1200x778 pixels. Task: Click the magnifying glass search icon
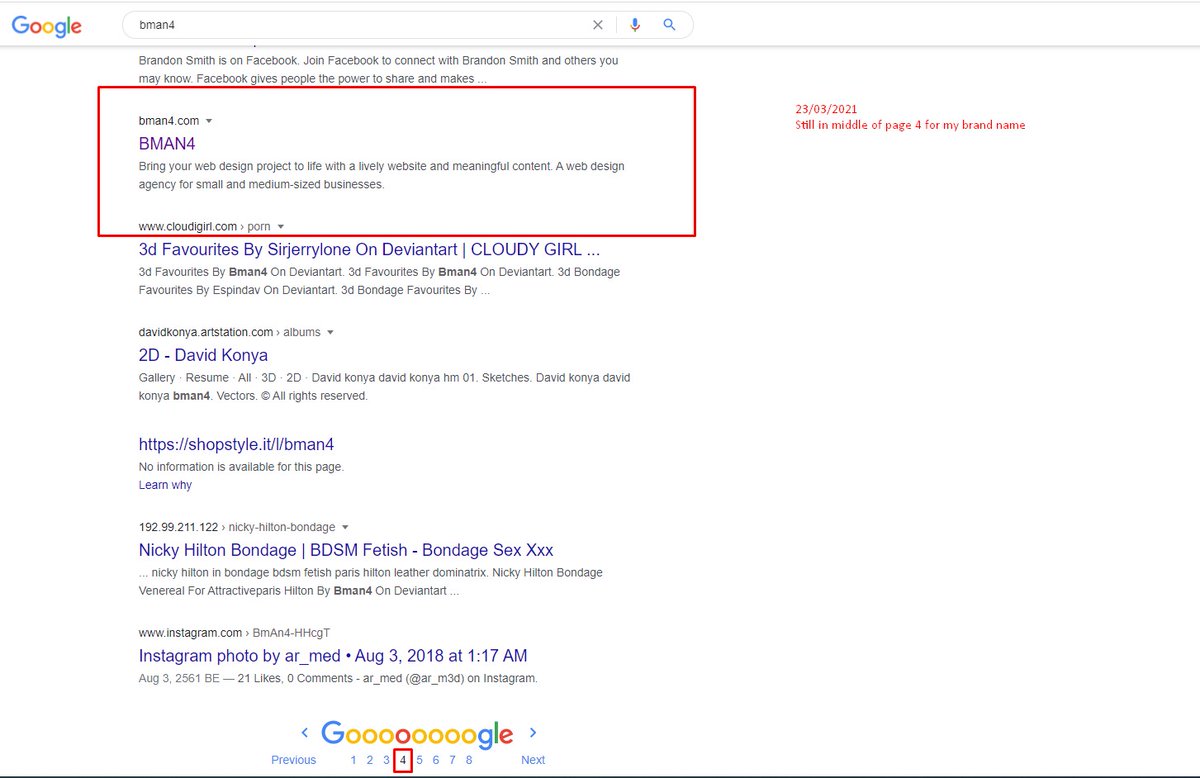tap(670, 25)
